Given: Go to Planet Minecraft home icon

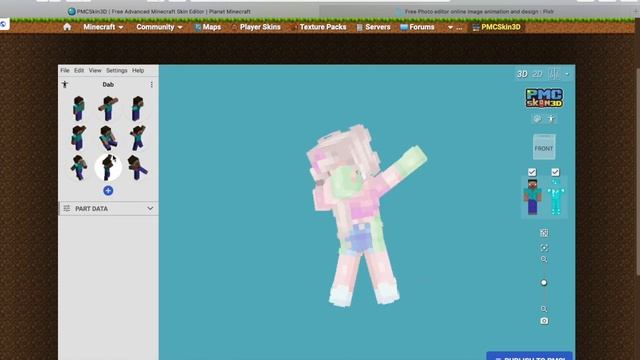Looking at the screenshot, I should point(67,27).
